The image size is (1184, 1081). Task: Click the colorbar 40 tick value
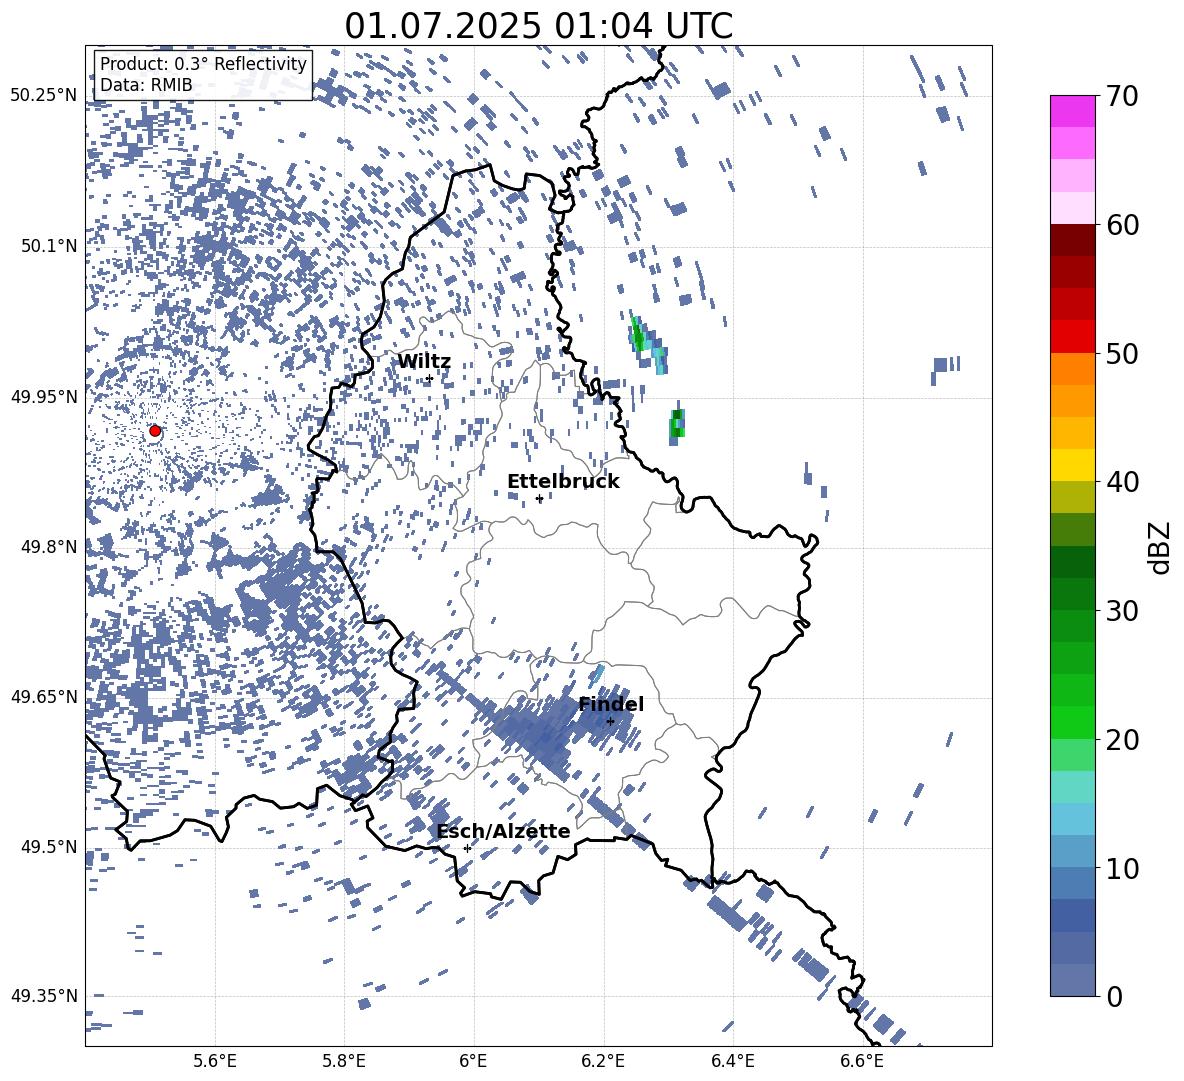click(1122, 482)
